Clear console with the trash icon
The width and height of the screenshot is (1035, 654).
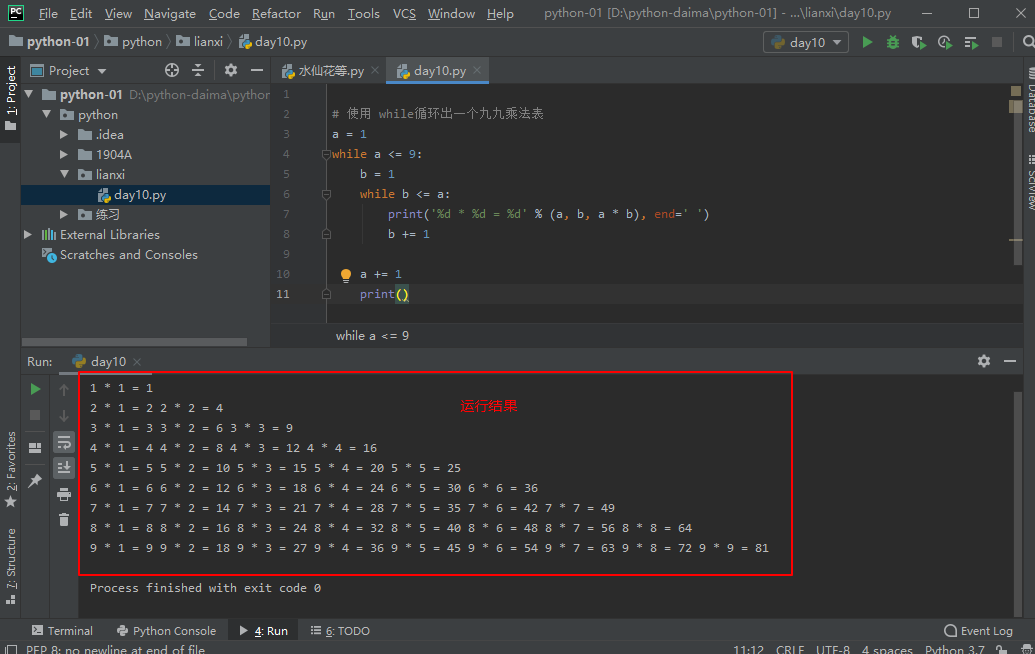(x=63, y=520)
